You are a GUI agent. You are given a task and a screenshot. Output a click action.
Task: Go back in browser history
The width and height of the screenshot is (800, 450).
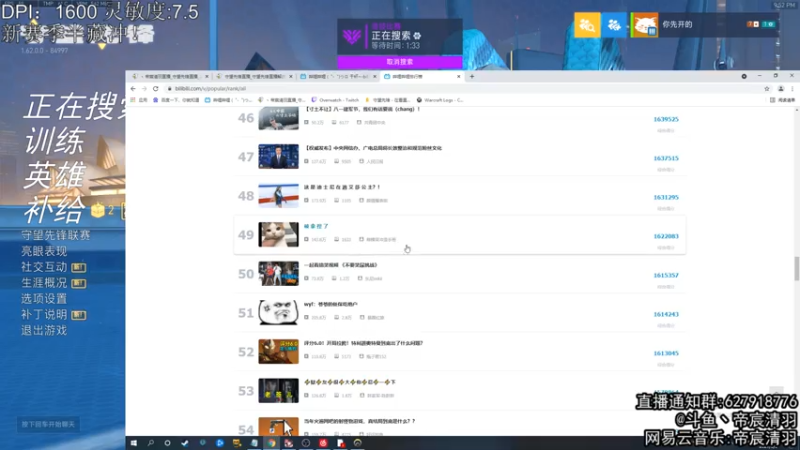click(133, 89)
